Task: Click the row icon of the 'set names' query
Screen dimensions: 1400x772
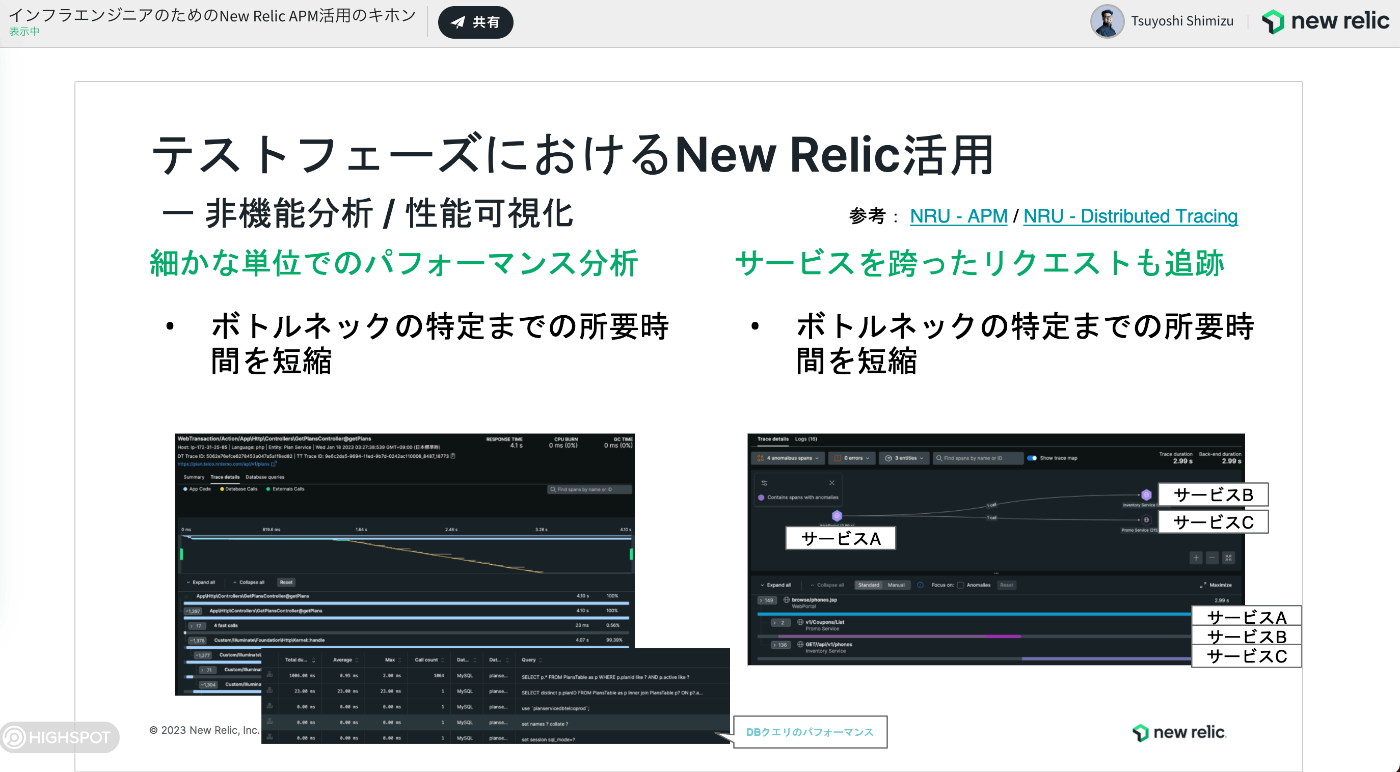Action: 269,722
